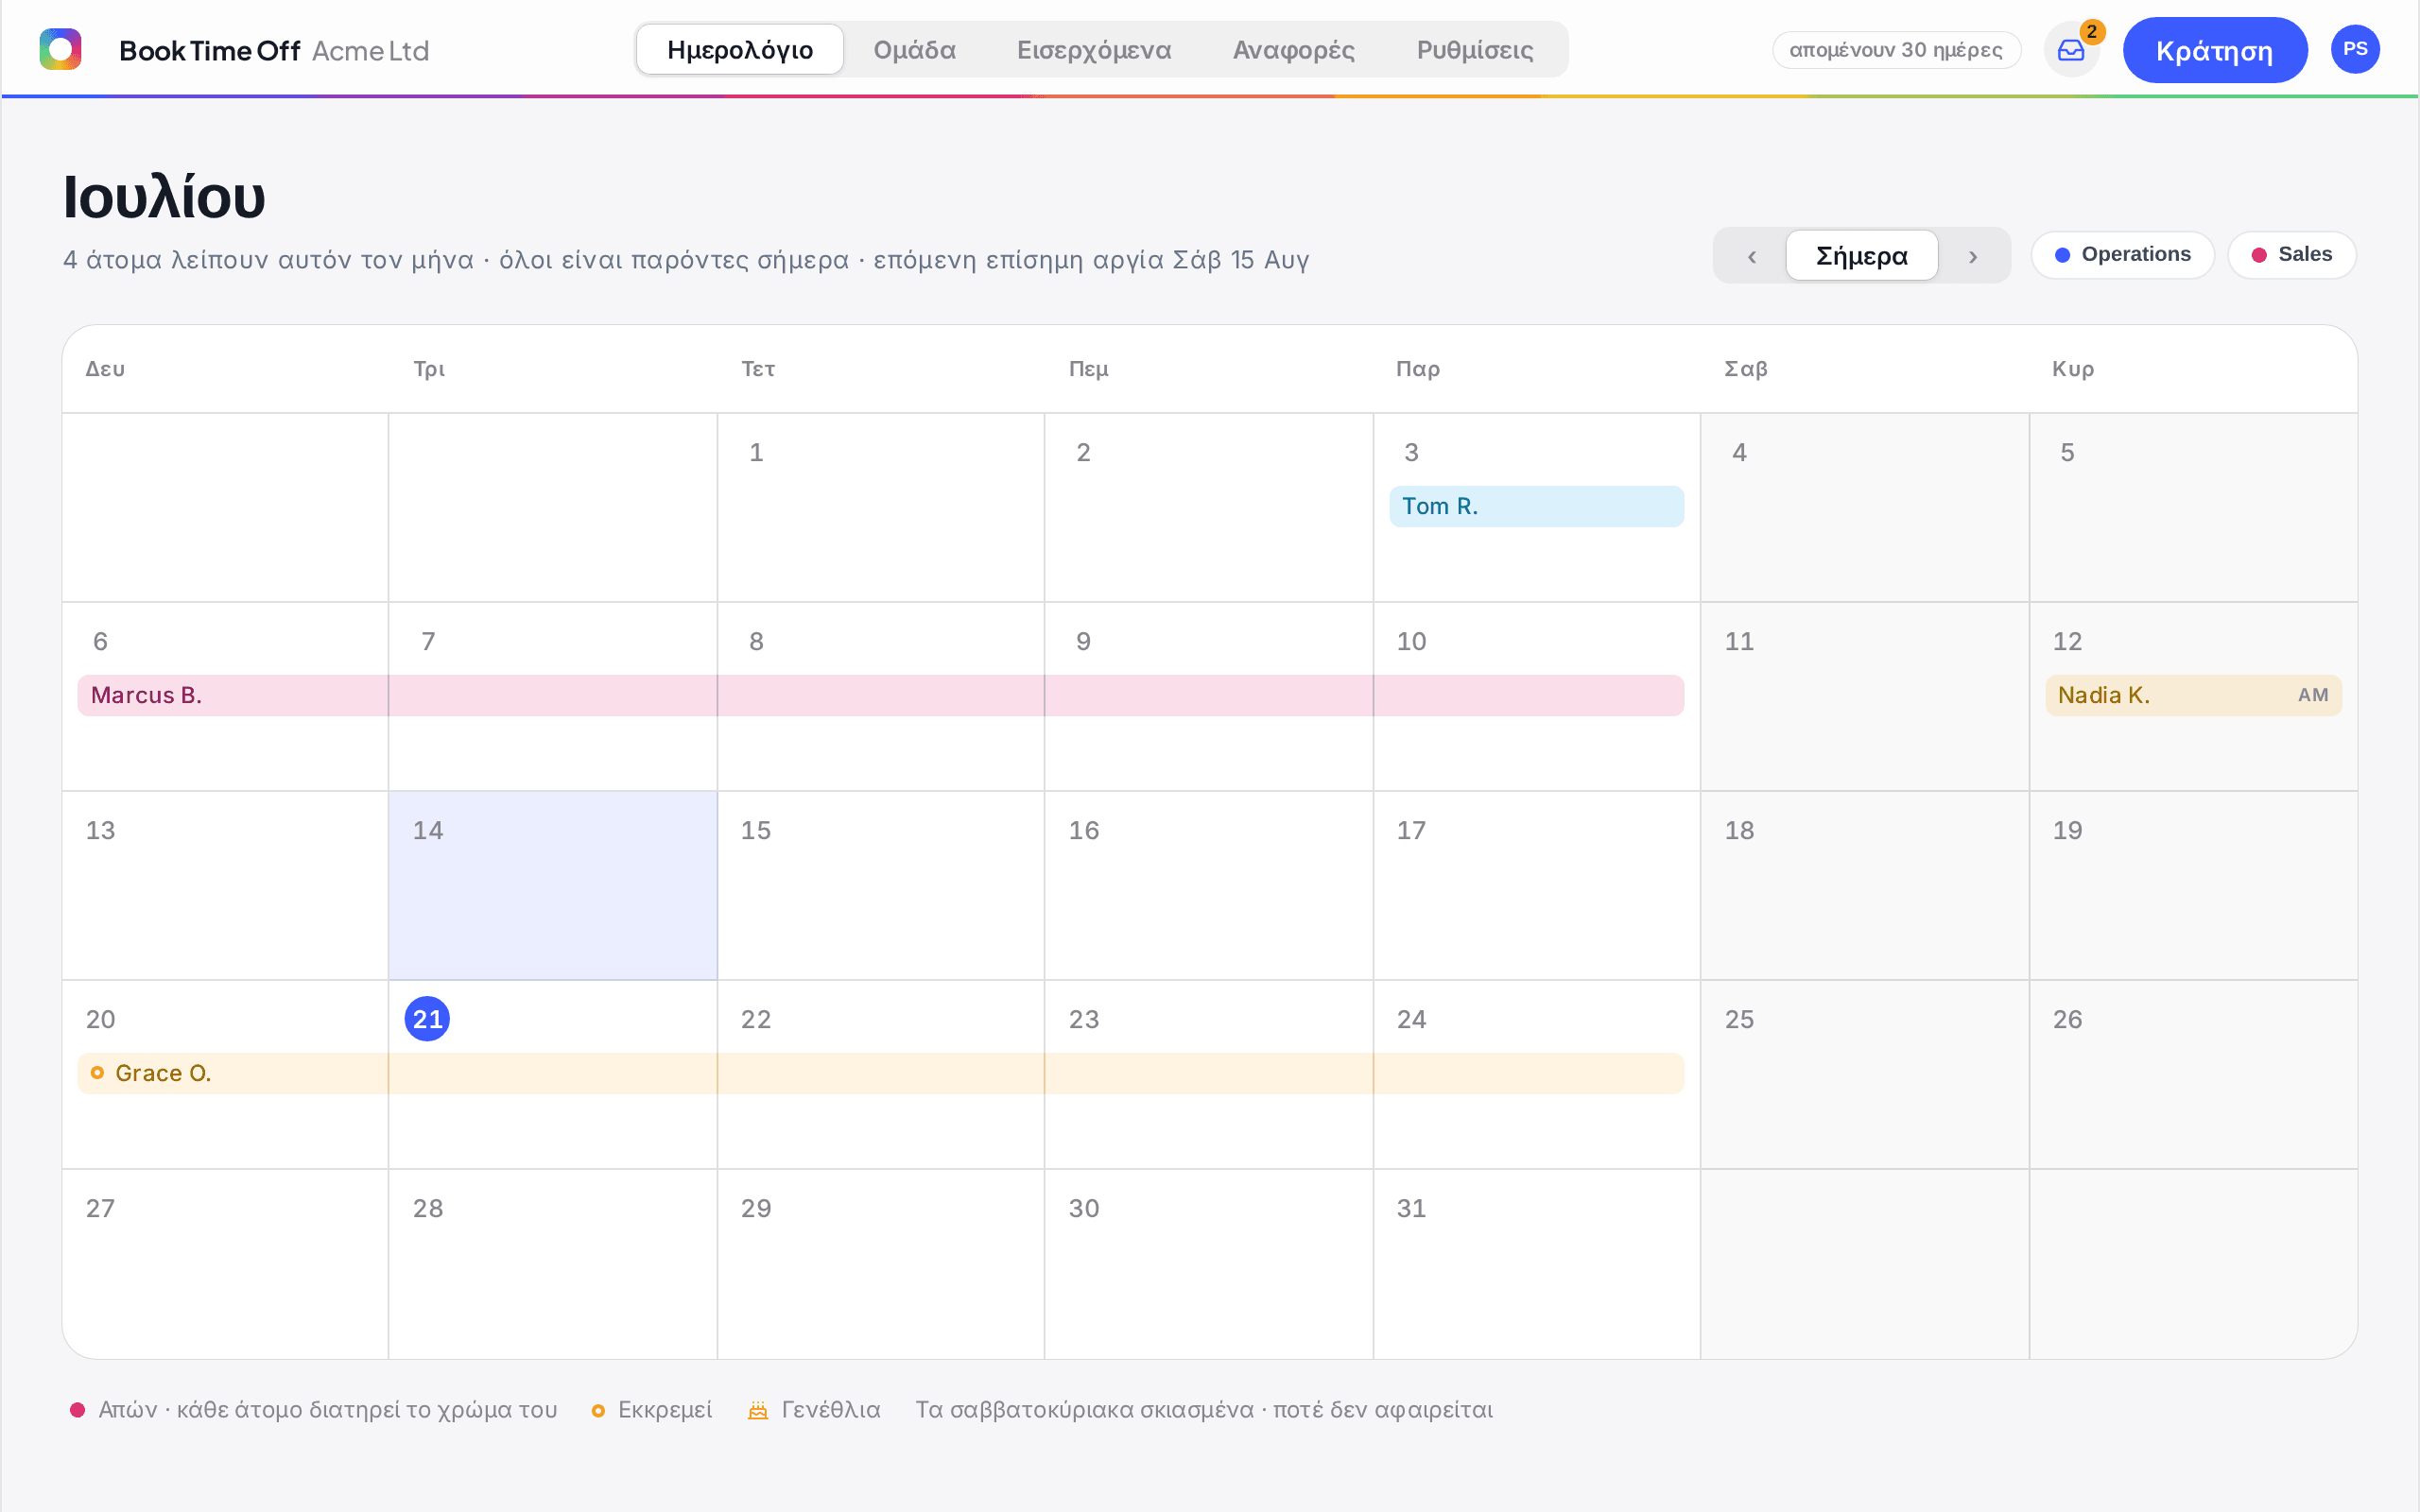
Task: Go to previous month arrow
Action: click(1752, 256)
